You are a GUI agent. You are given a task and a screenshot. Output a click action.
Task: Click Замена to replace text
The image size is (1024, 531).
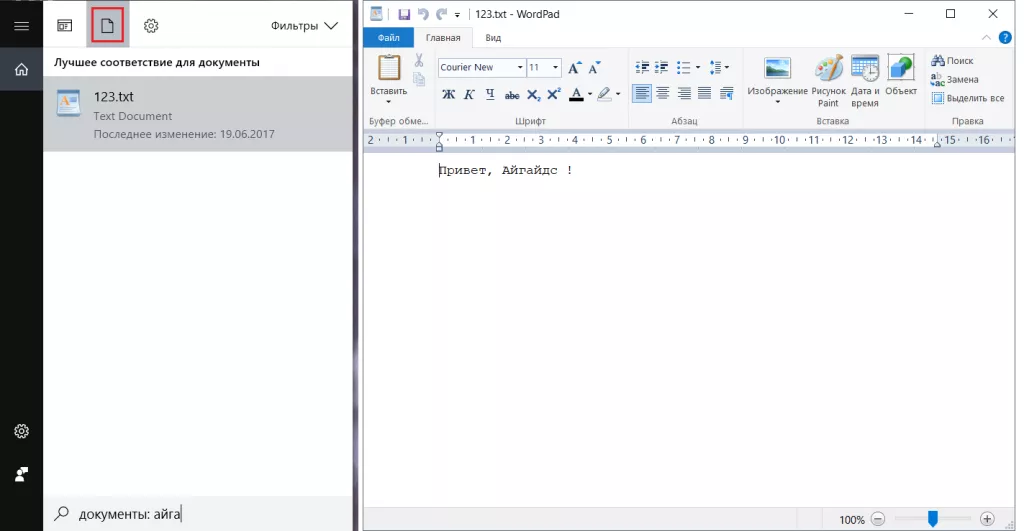point(955,80)
